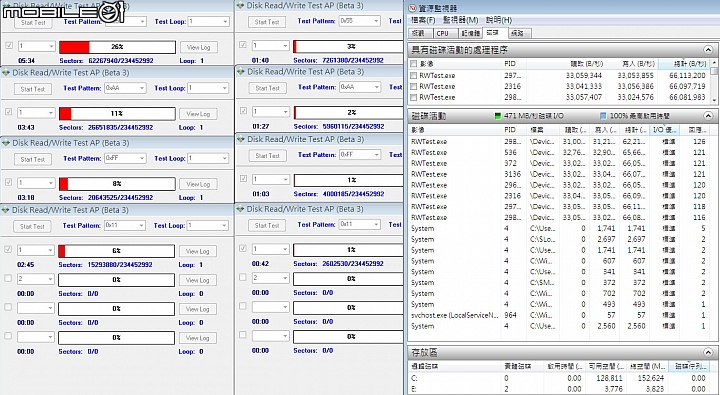Sort disk activity by I/O priority column

click(664, 130)
